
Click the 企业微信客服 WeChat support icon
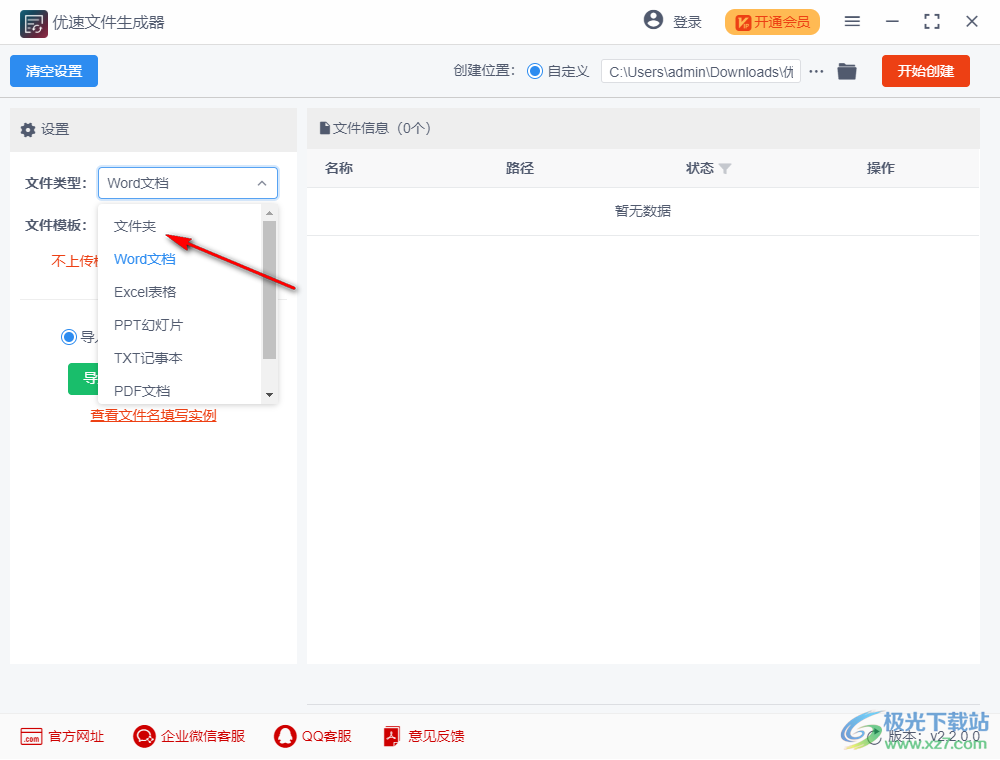point(143,736)
